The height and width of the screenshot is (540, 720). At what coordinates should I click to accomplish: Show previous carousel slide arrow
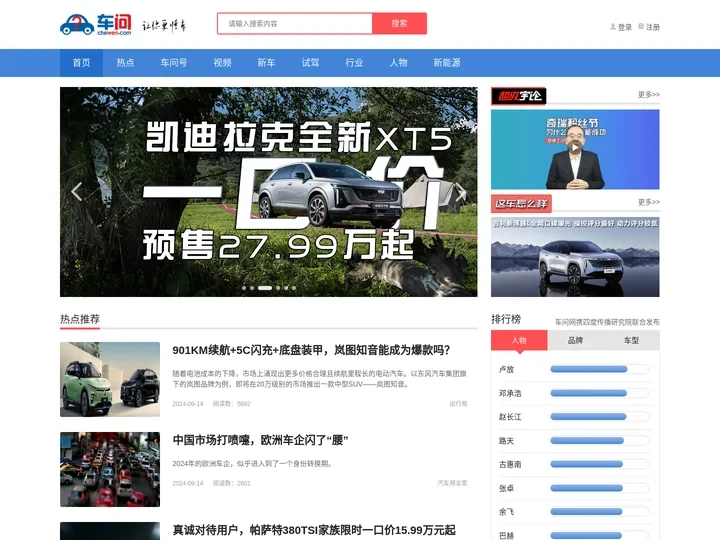(x=77, y=191)
